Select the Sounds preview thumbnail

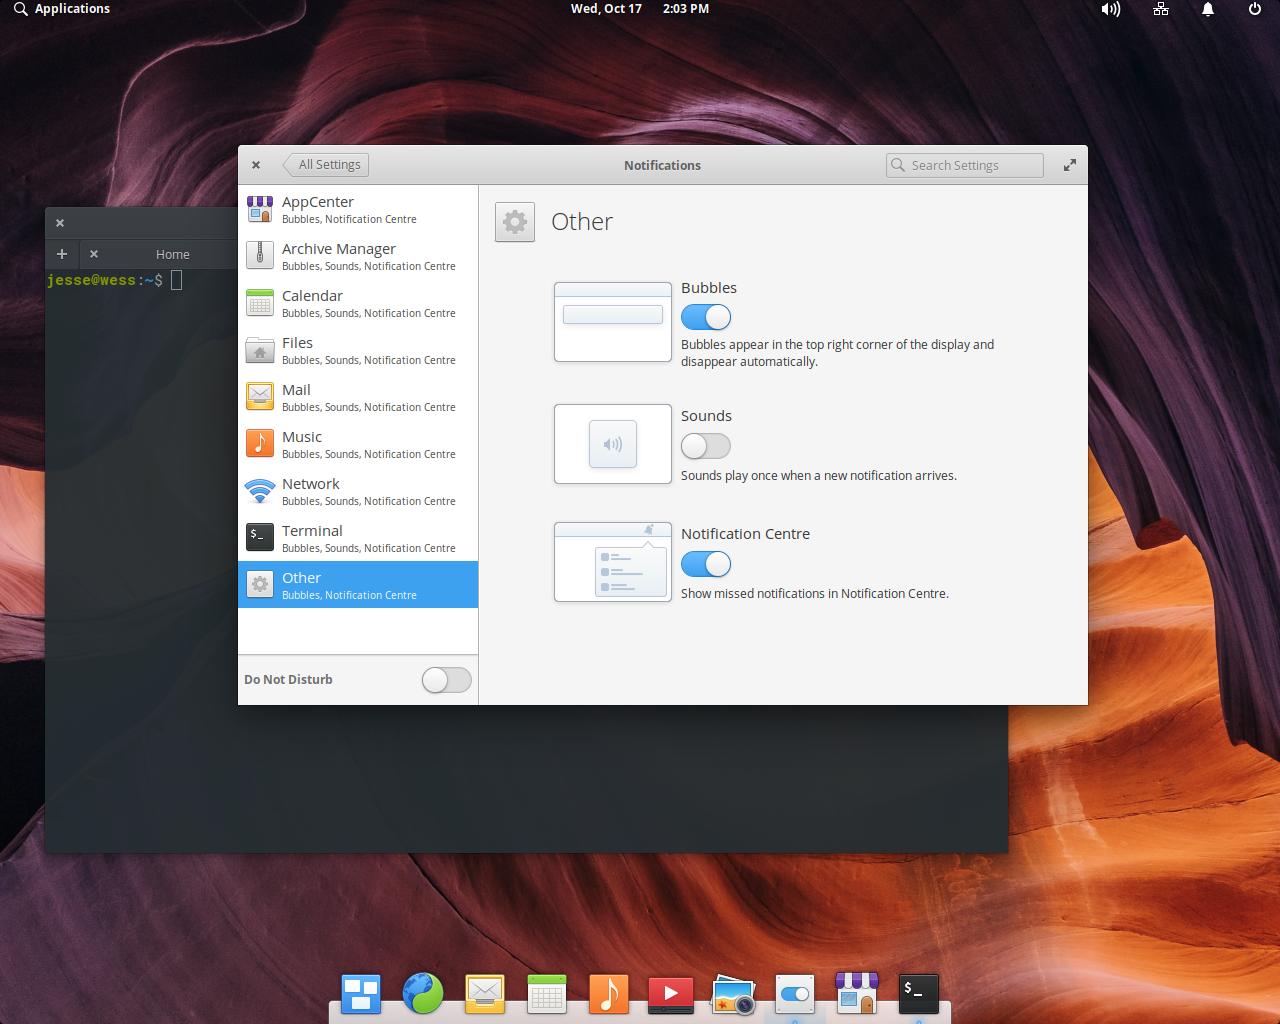(x=613, y=444)
